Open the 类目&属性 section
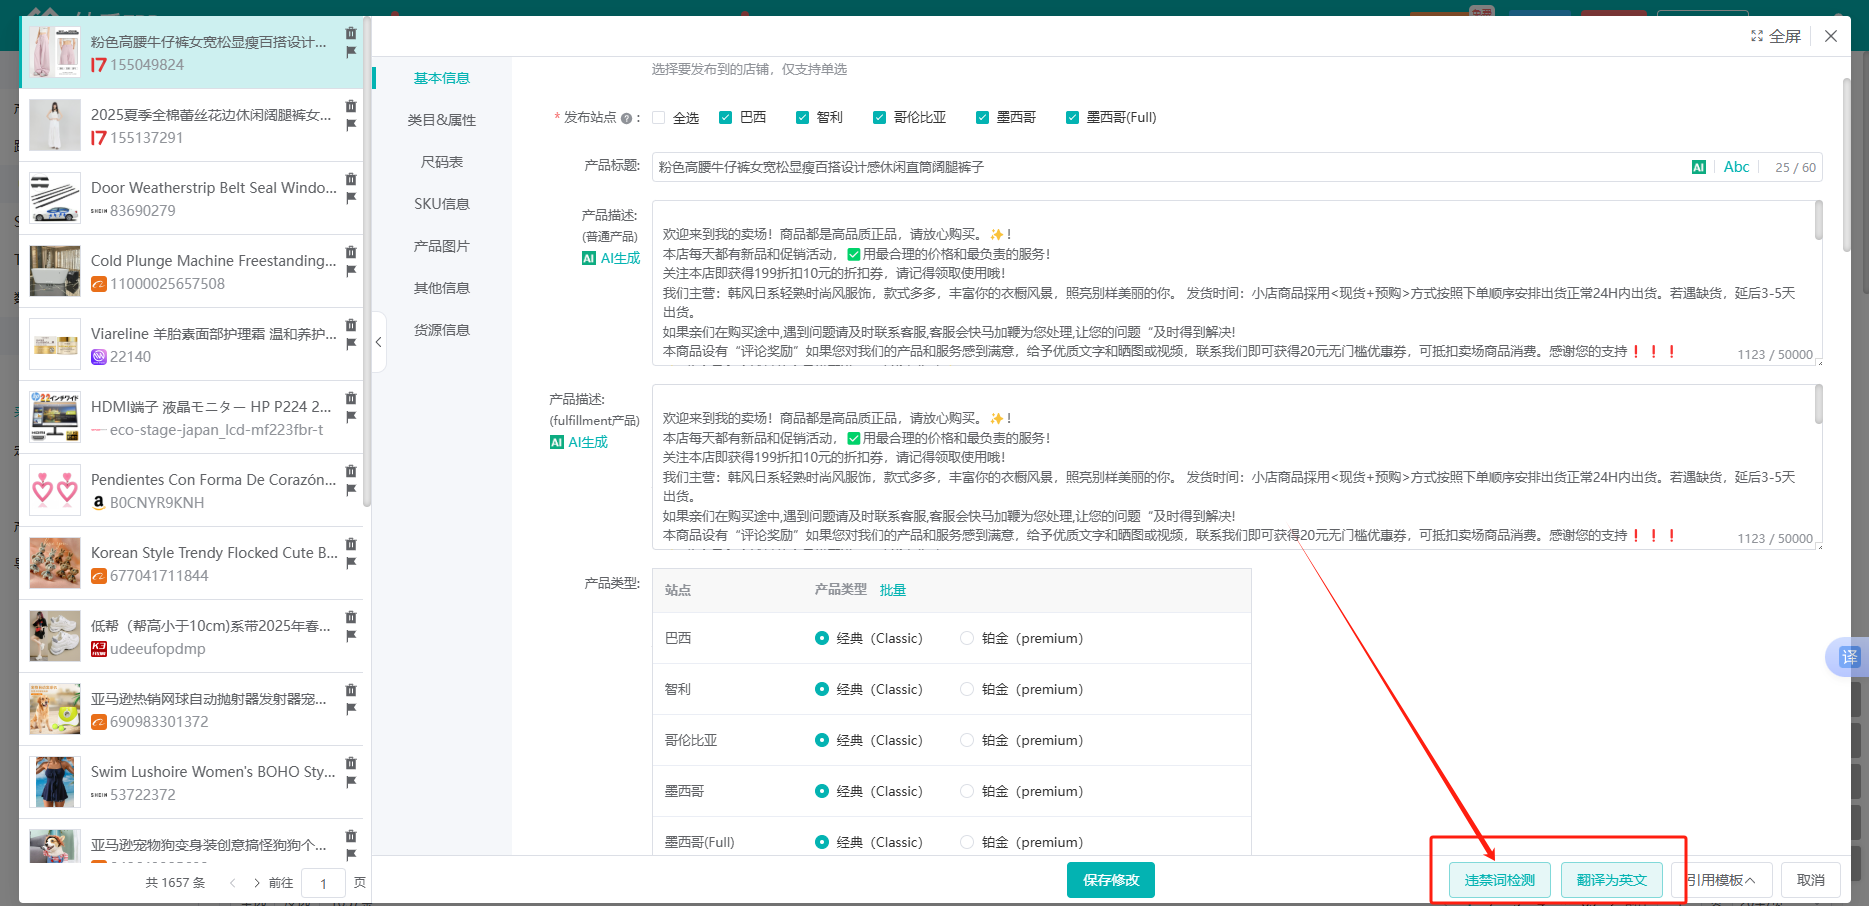Image resolution: width=1869 pixels, height=906 pixels. pos(441,120)
